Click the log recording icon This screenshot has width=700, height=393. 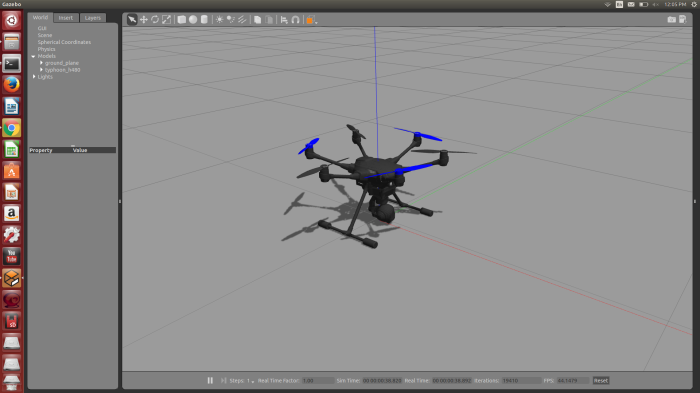coord(683,19)
